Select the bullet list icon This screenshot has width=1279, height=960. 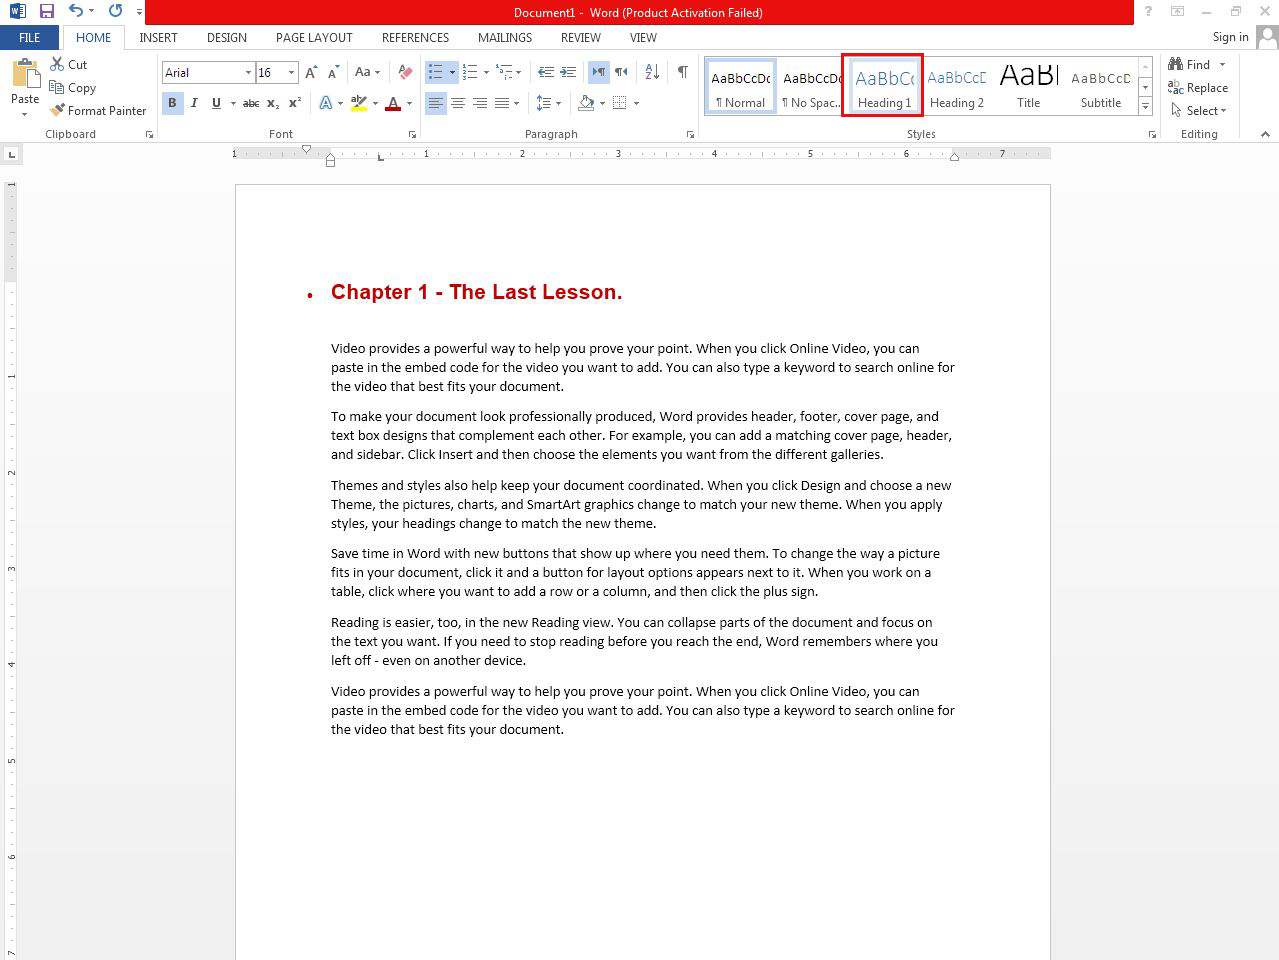coord(435,71)
